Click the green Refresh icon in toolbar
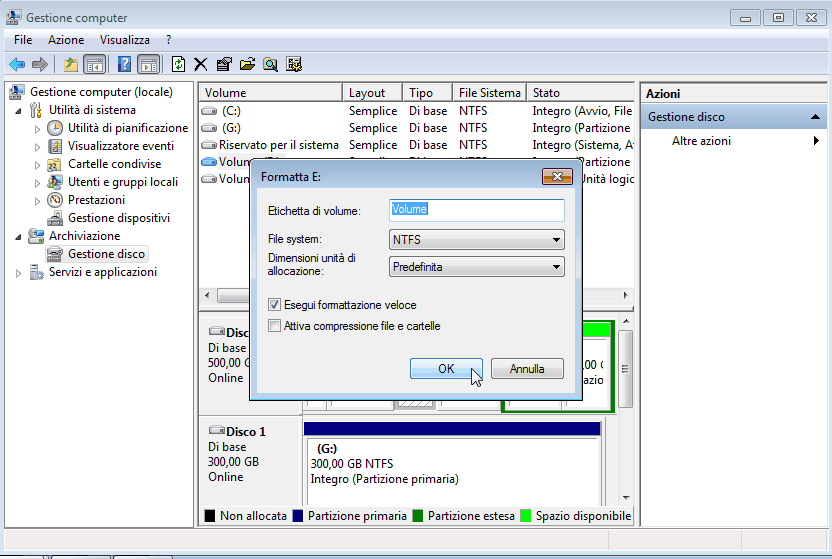 pos(178,64)
